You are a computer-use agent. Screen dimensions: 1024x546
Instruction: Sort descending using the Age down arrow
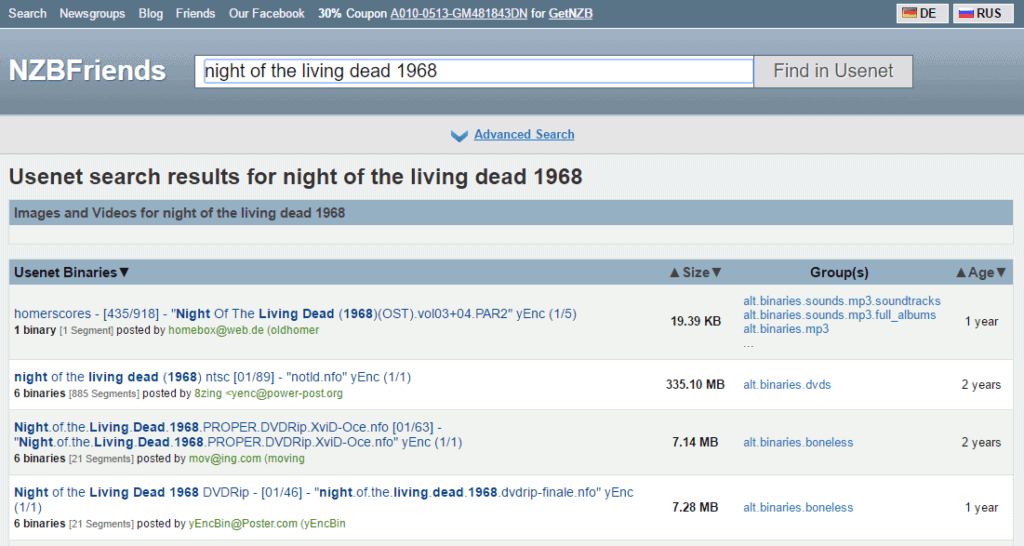(1001, 273)
